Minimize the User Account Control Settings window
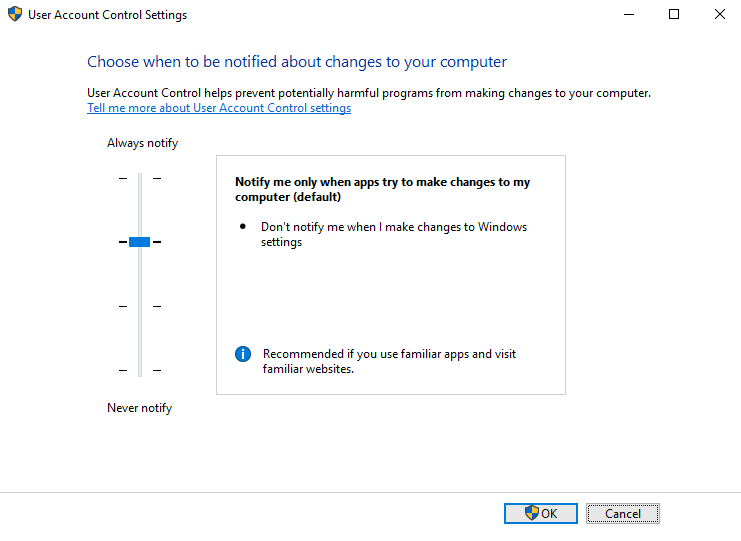 (x=628, y=15)
